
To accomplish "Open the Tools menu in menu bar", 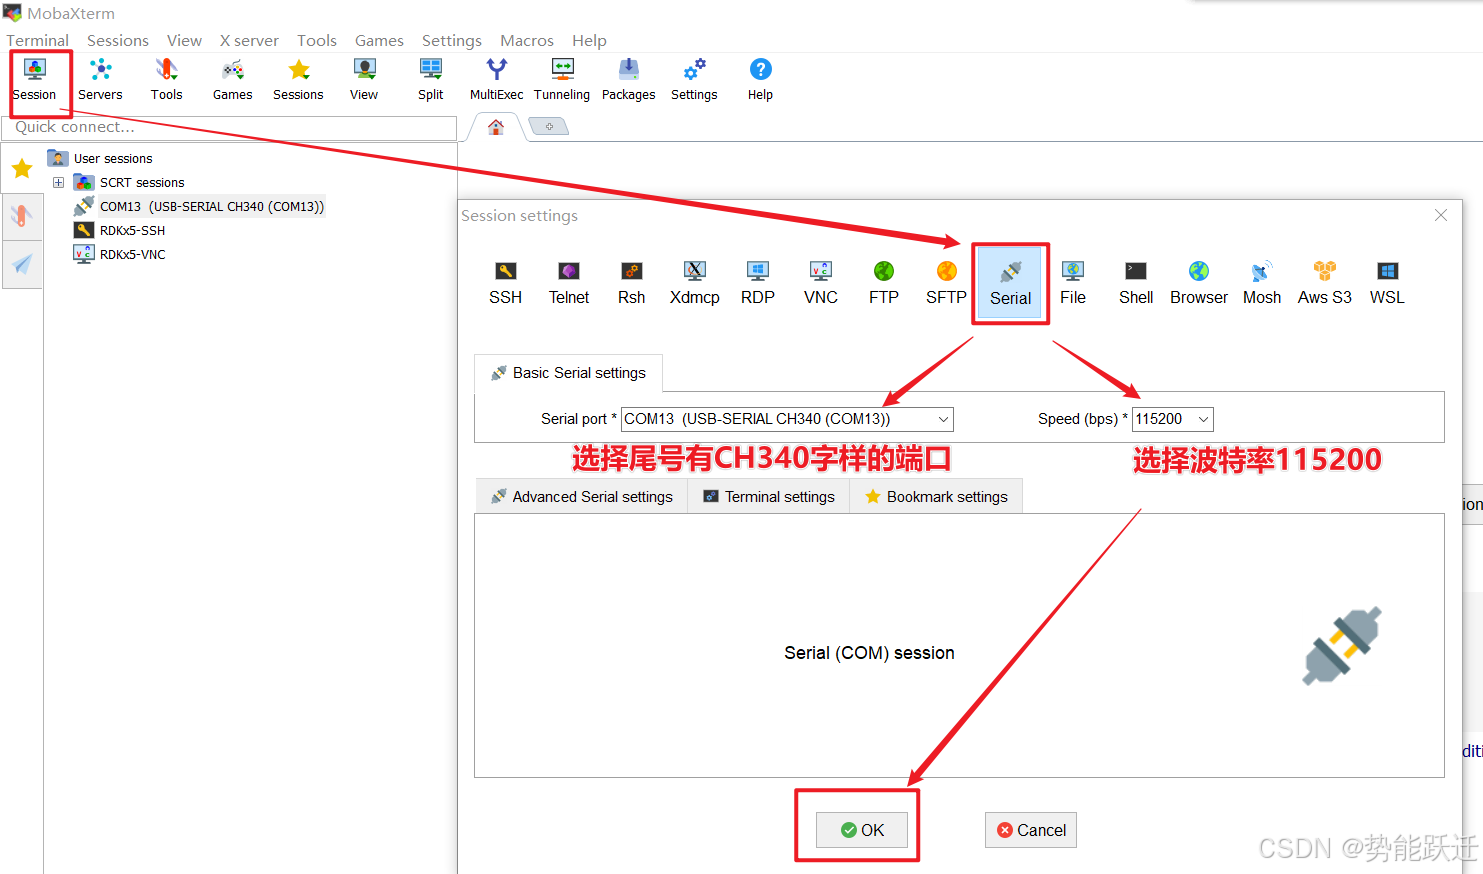I will [x=317, y=40].
